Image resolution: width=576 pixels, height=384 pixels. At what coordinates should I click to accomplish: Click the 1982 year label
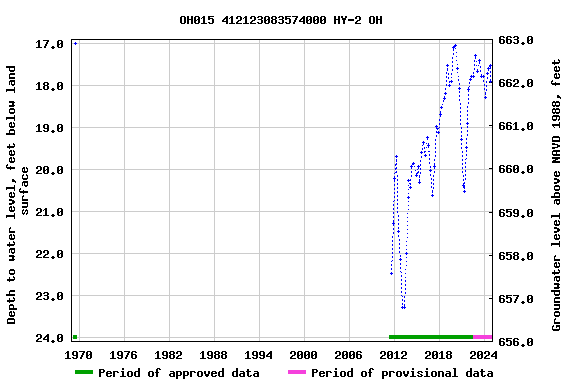coord(168,355)
